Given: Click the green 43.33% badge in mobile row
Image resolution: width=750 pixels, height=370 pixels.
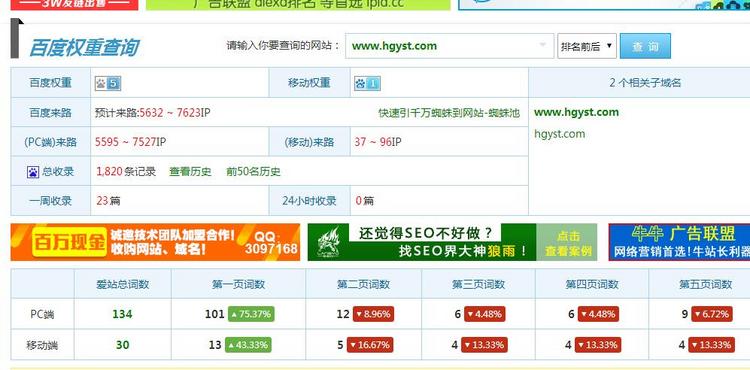Looking at the screenshot, I should tap(248, 345).
